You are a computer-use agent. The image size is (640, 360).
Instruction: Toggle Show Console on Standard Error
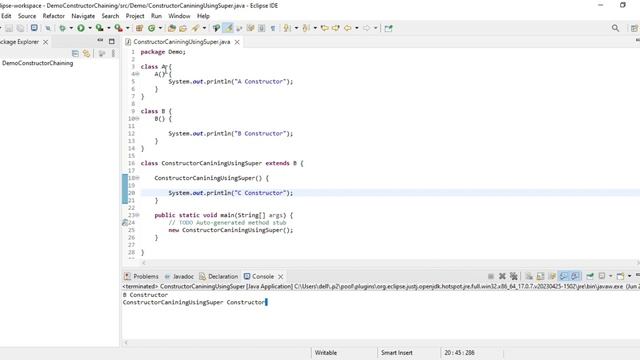click(575, 276)
